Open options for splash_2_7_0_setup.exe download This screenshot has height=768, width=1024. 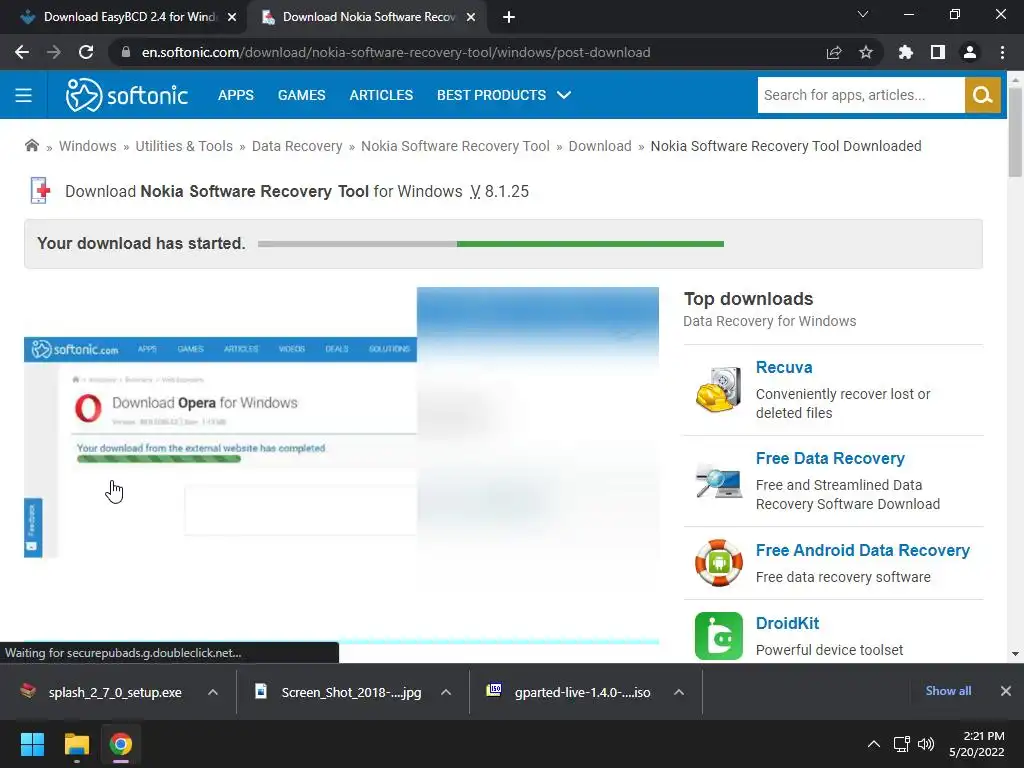click(213, 692)
